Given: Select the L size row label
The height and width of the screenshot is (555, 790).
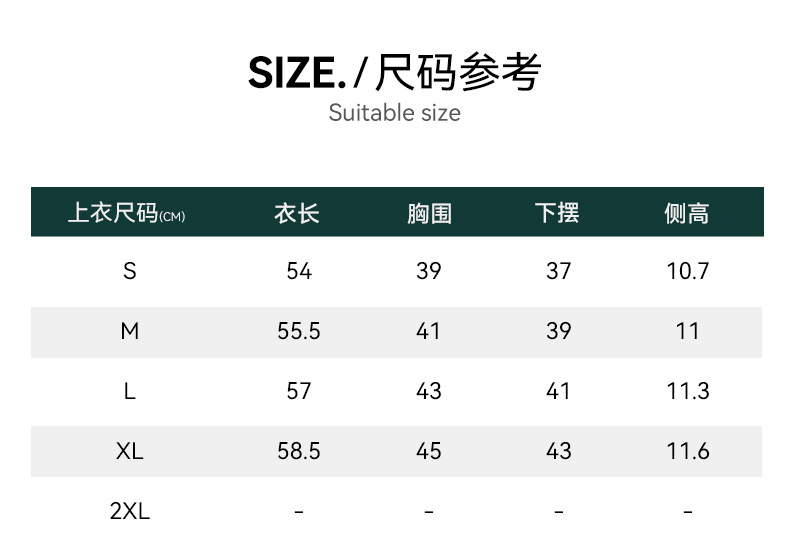Looking at the screenshot, I should click(x=129, y=391).
